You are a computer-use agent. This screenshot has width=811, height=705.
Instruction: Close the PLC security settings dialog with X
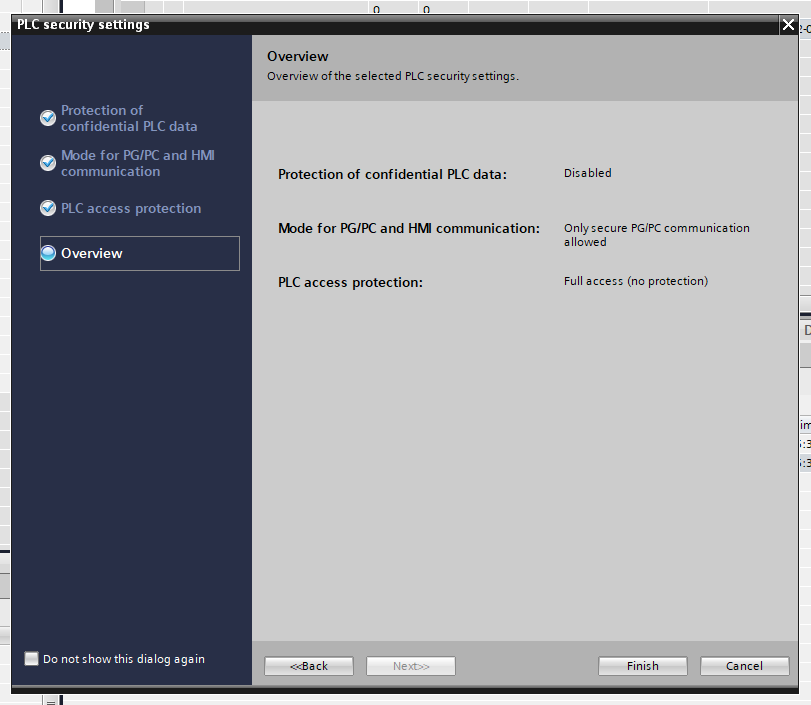pos(788,25)
